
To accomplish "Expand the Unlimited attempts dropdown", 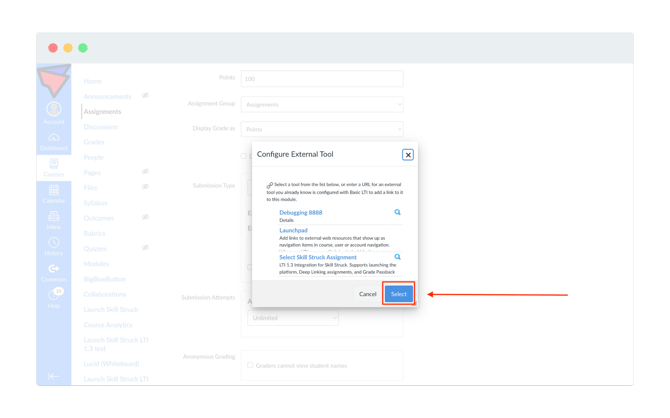I will pyautogui.click(x=293, y=318).
